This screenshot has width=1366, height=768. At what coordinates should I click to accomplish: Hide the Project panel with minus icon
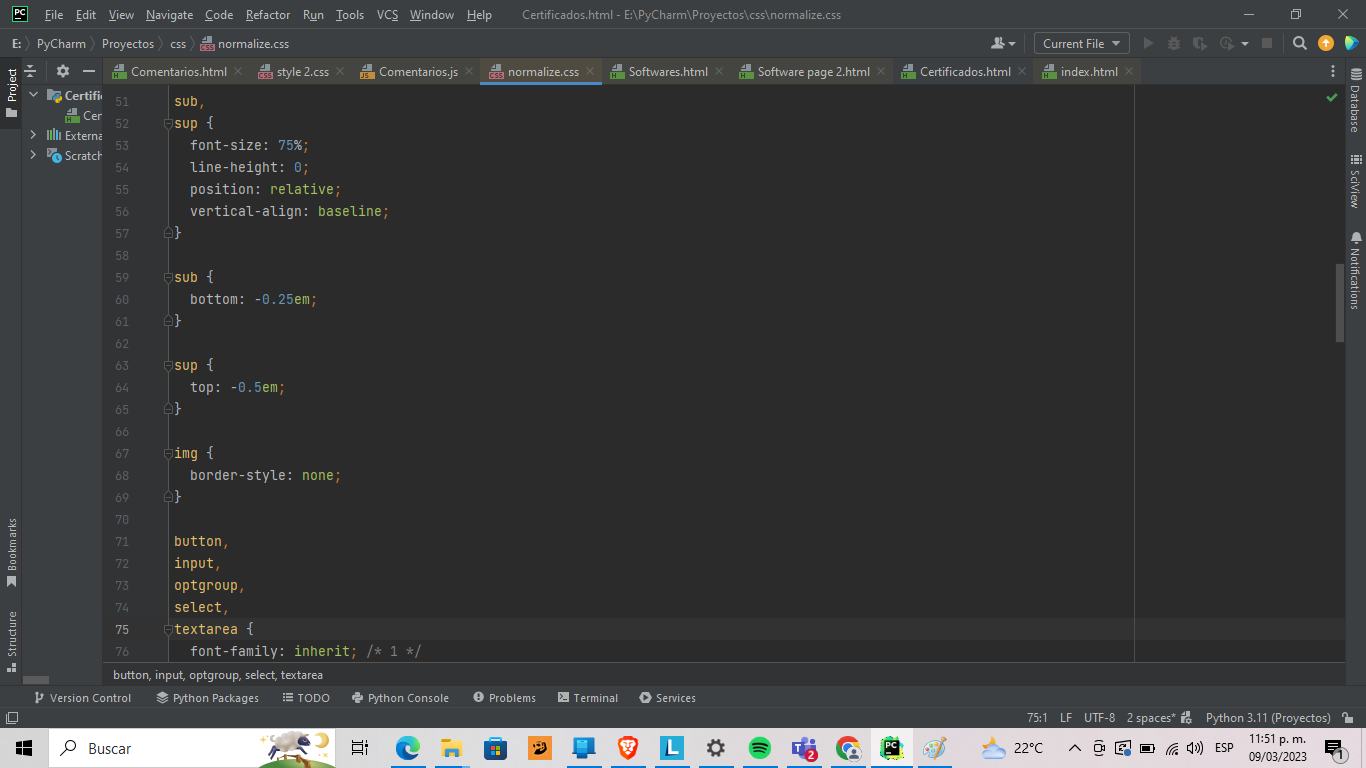coord(89,71)
